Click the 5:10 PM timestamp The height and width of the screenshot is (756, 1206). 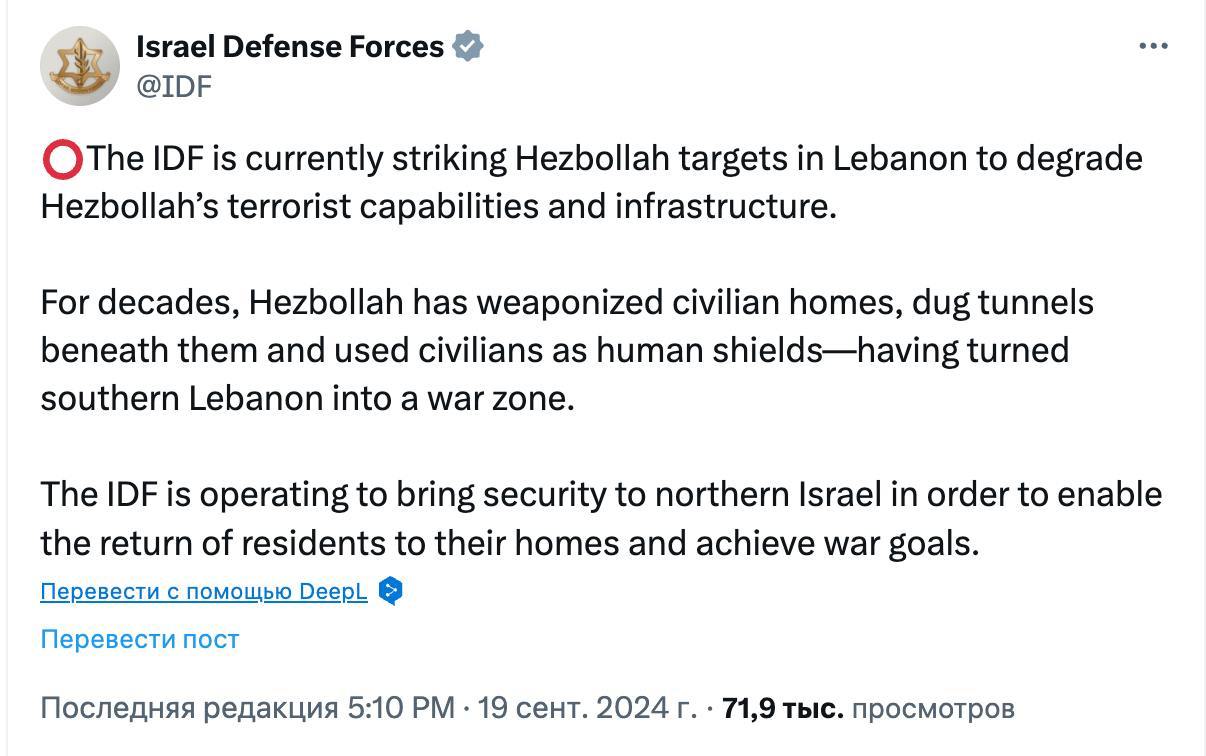point(400,708)
